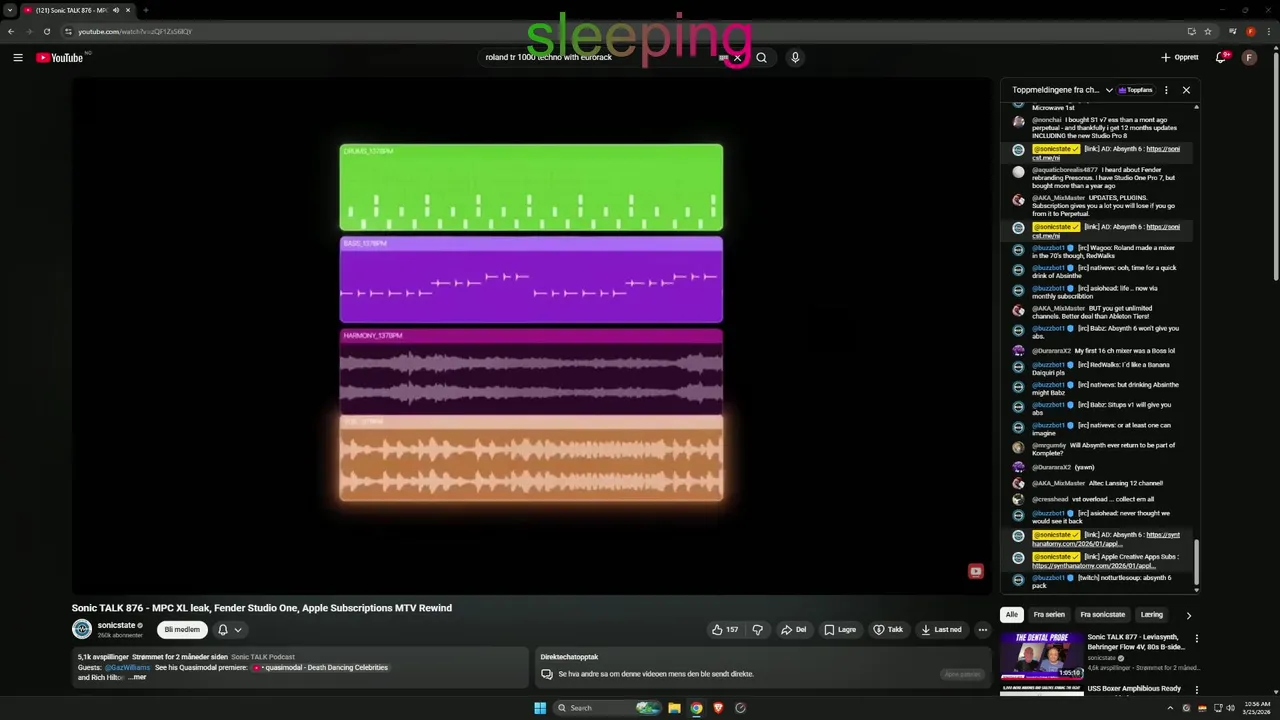The height and width of the screenshot is (720, 1280).
Task: Expand the subscription bell dropdown chevron
Action: [x=238, y=629]
